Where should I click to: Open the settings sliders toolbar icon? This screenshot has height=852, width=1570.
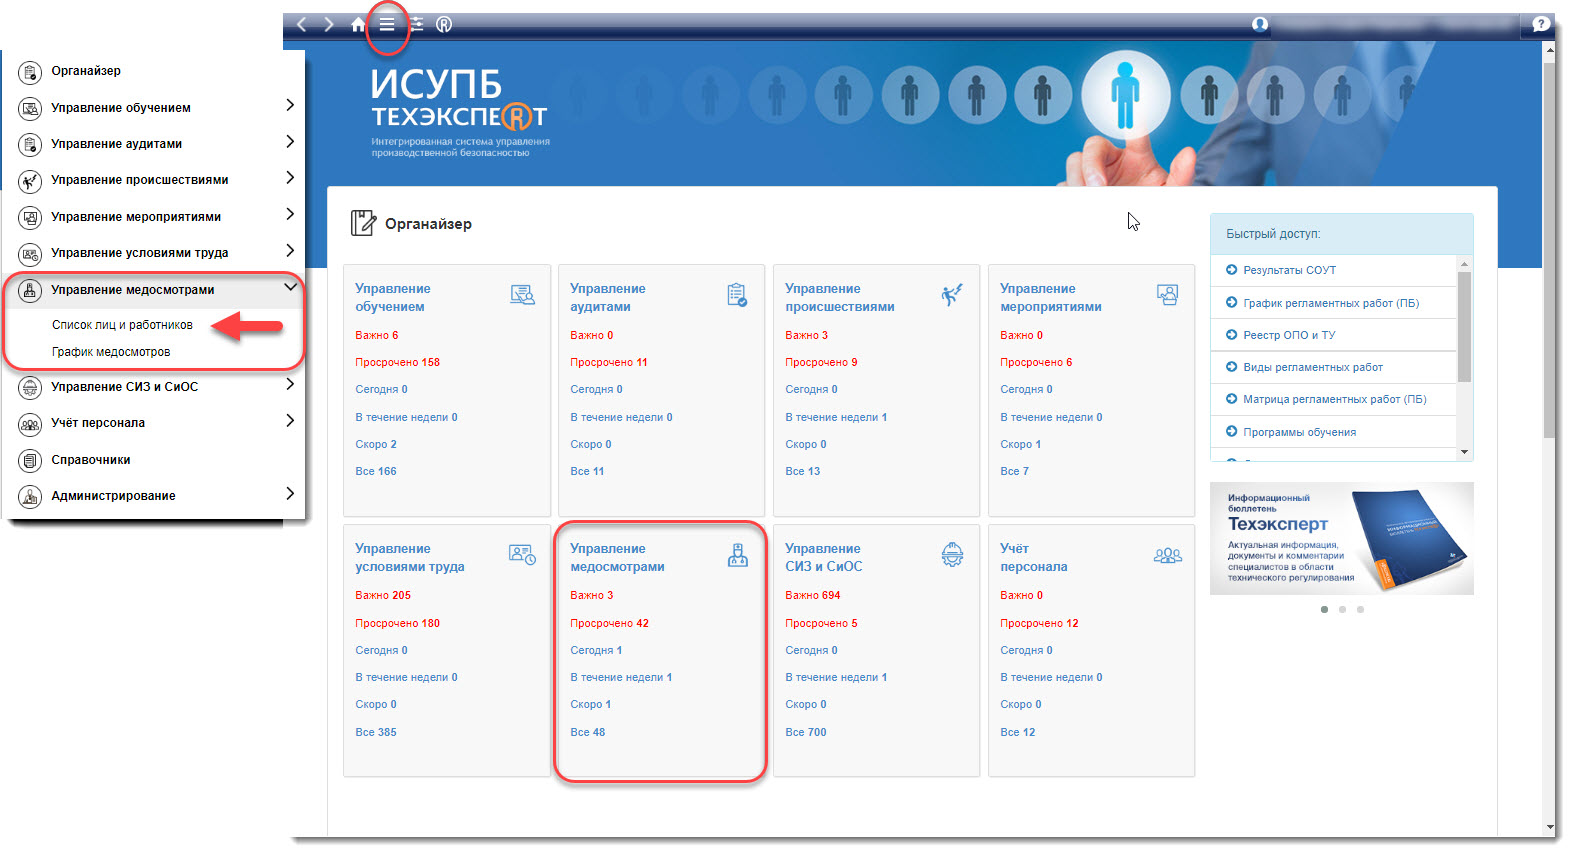pos(416,24)
